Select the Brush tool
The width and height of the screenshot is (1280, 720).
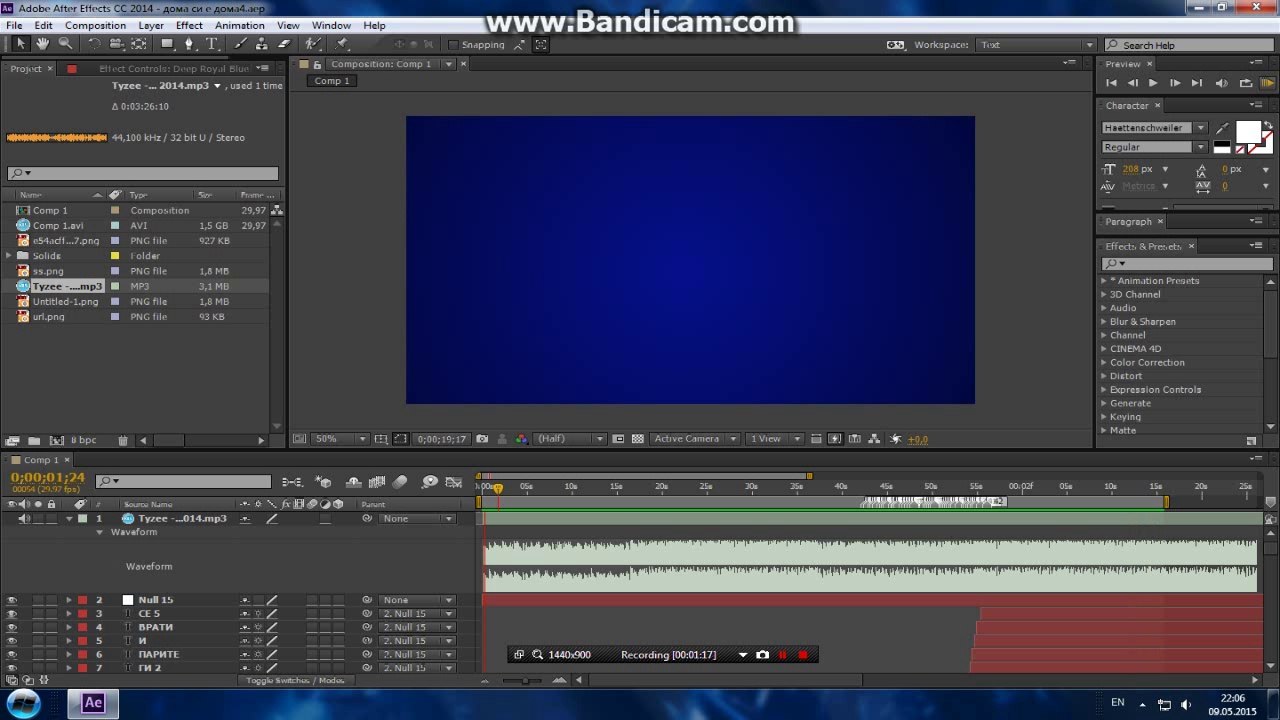tap(241, 44)
